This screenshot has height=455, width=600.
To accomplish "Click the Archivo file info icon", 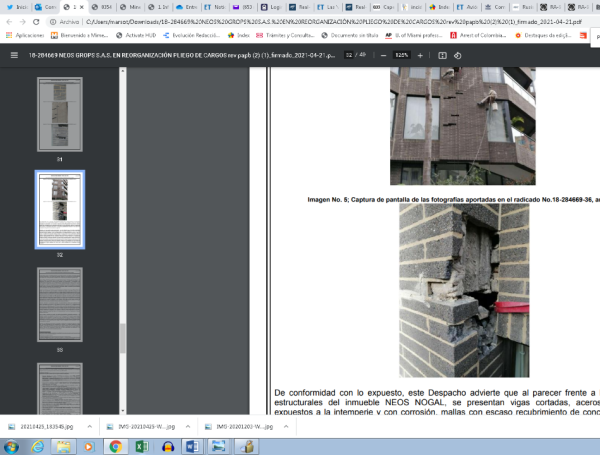I will (x=53, y=22).
